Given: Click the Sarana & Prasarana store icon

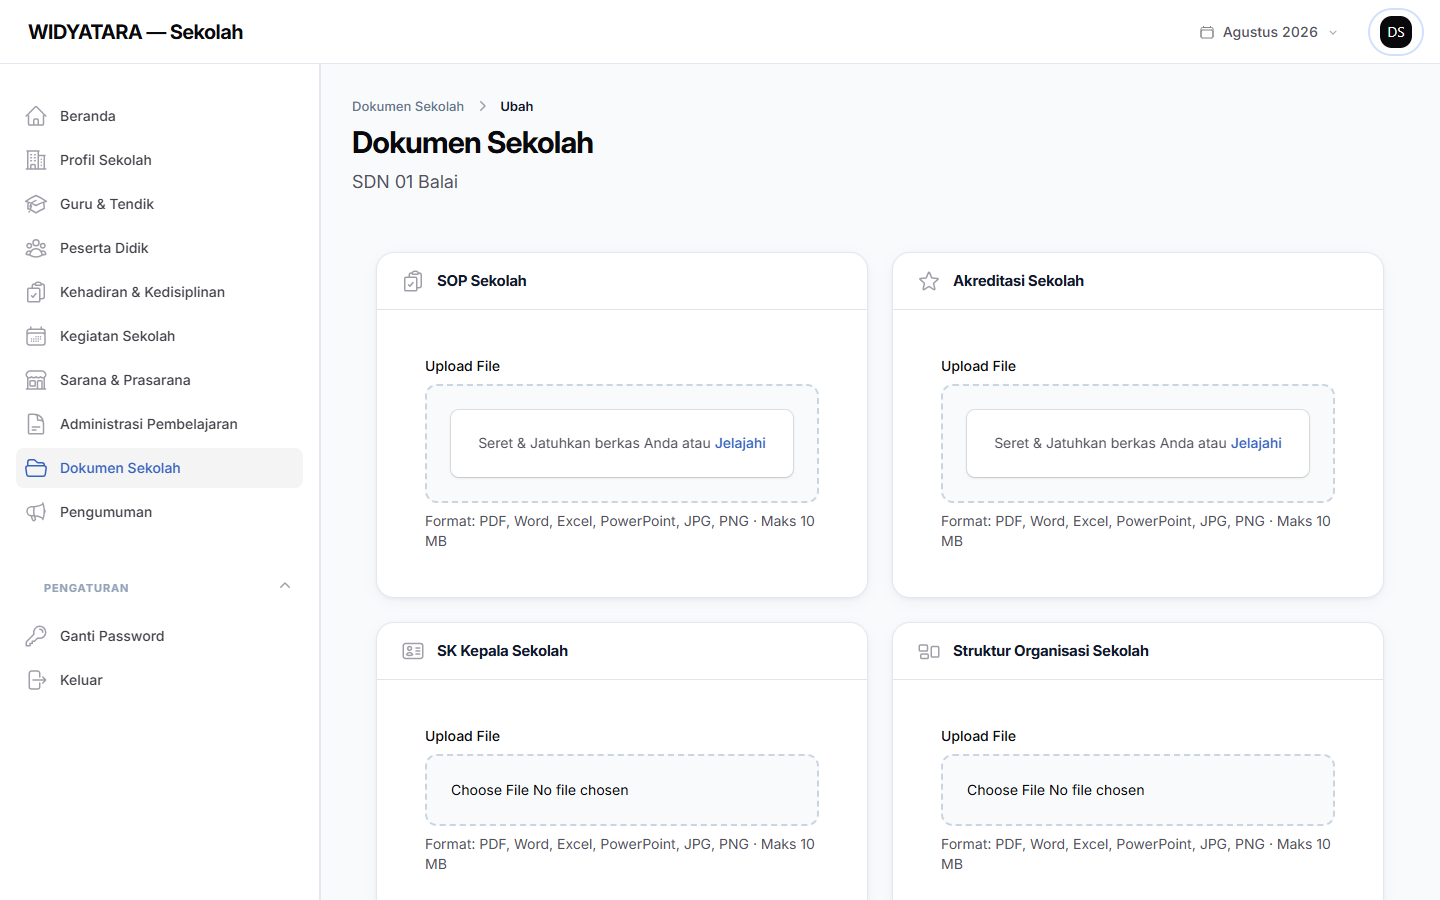Looking at the screenshot, I should tap(36, 380).
